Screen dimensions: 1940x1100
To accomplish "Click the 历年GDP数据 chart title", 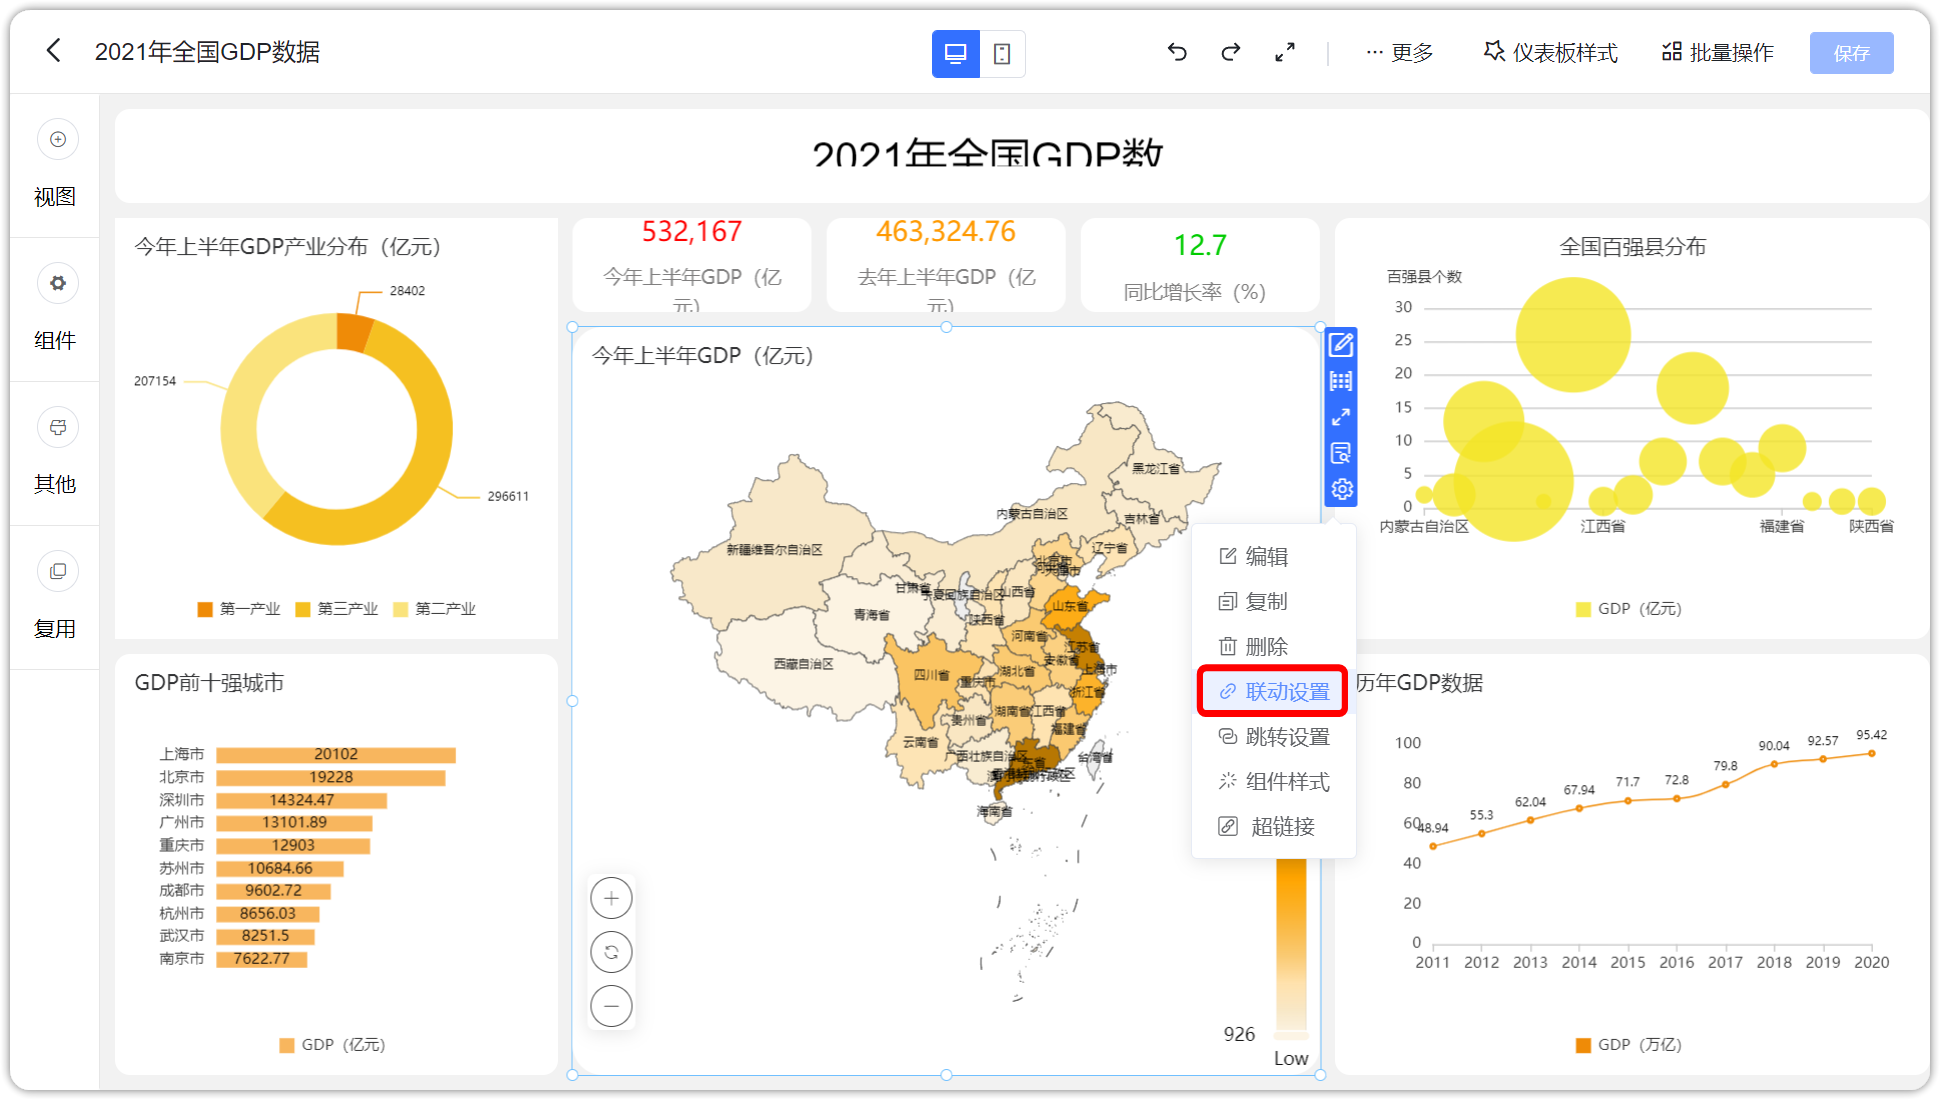I will pyautogui.click(x=1419, y=683).
